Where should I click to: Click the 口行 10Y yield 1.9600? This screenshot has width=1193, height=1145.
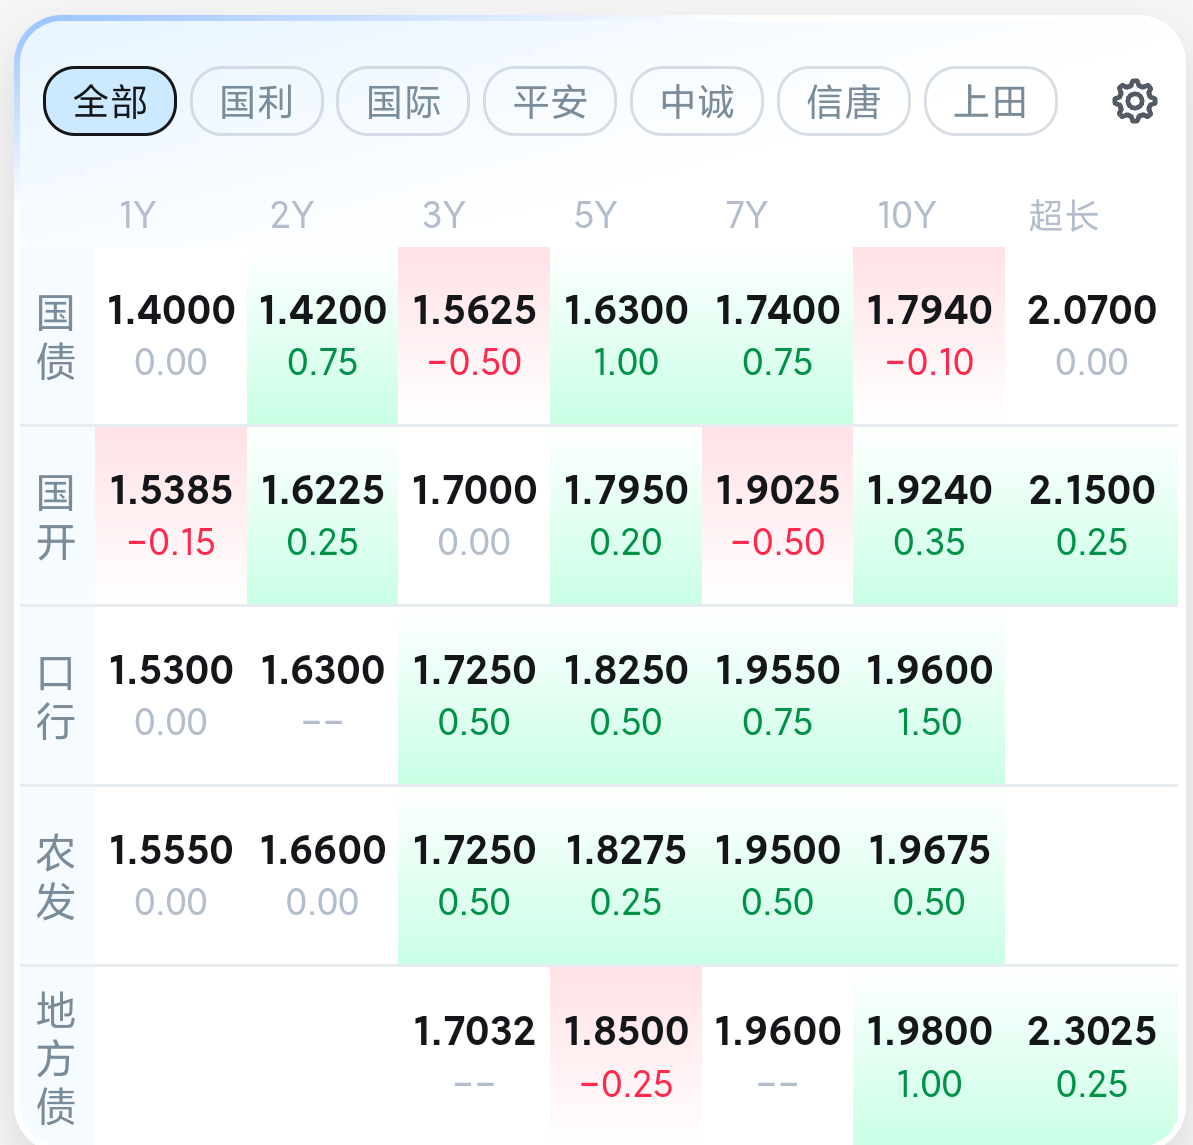click(x=929, y=695)
